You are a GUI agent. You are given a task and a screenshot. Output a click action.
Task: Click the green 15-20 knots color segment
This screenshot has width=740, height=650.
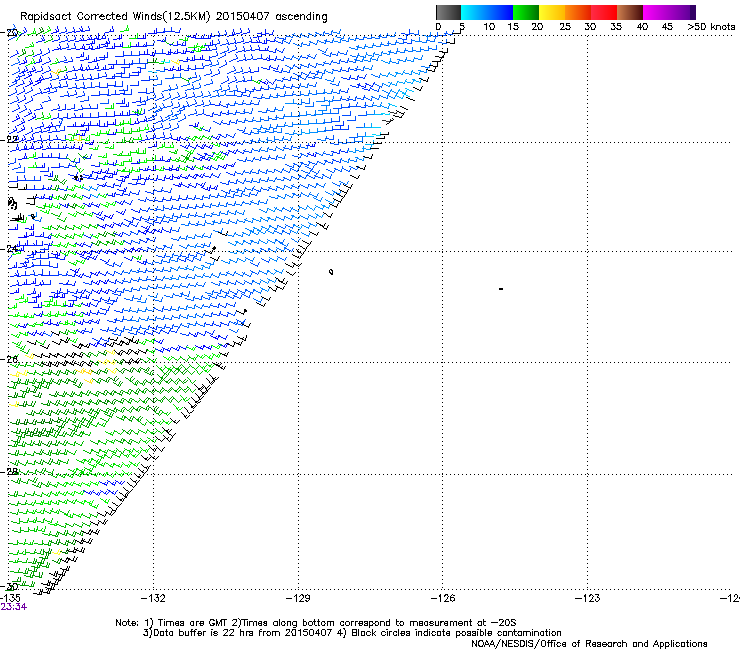[x=526, y=12]
